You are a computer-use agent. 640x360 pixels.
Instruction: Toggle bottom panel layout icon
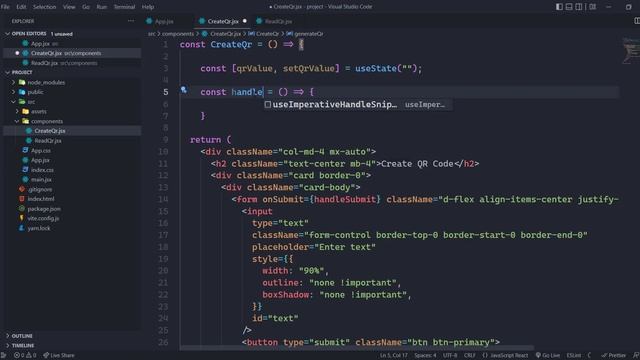(569, 7)
